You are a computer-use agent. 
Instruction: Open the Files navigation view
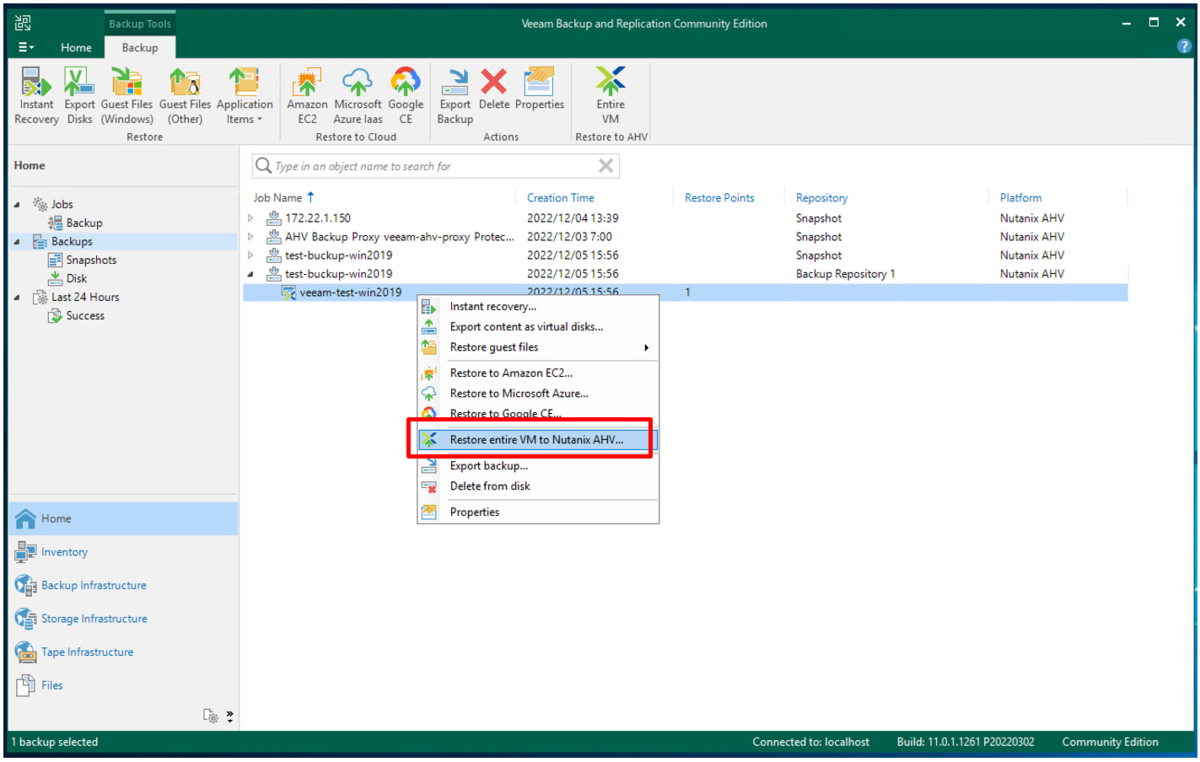tap(124, 685)
